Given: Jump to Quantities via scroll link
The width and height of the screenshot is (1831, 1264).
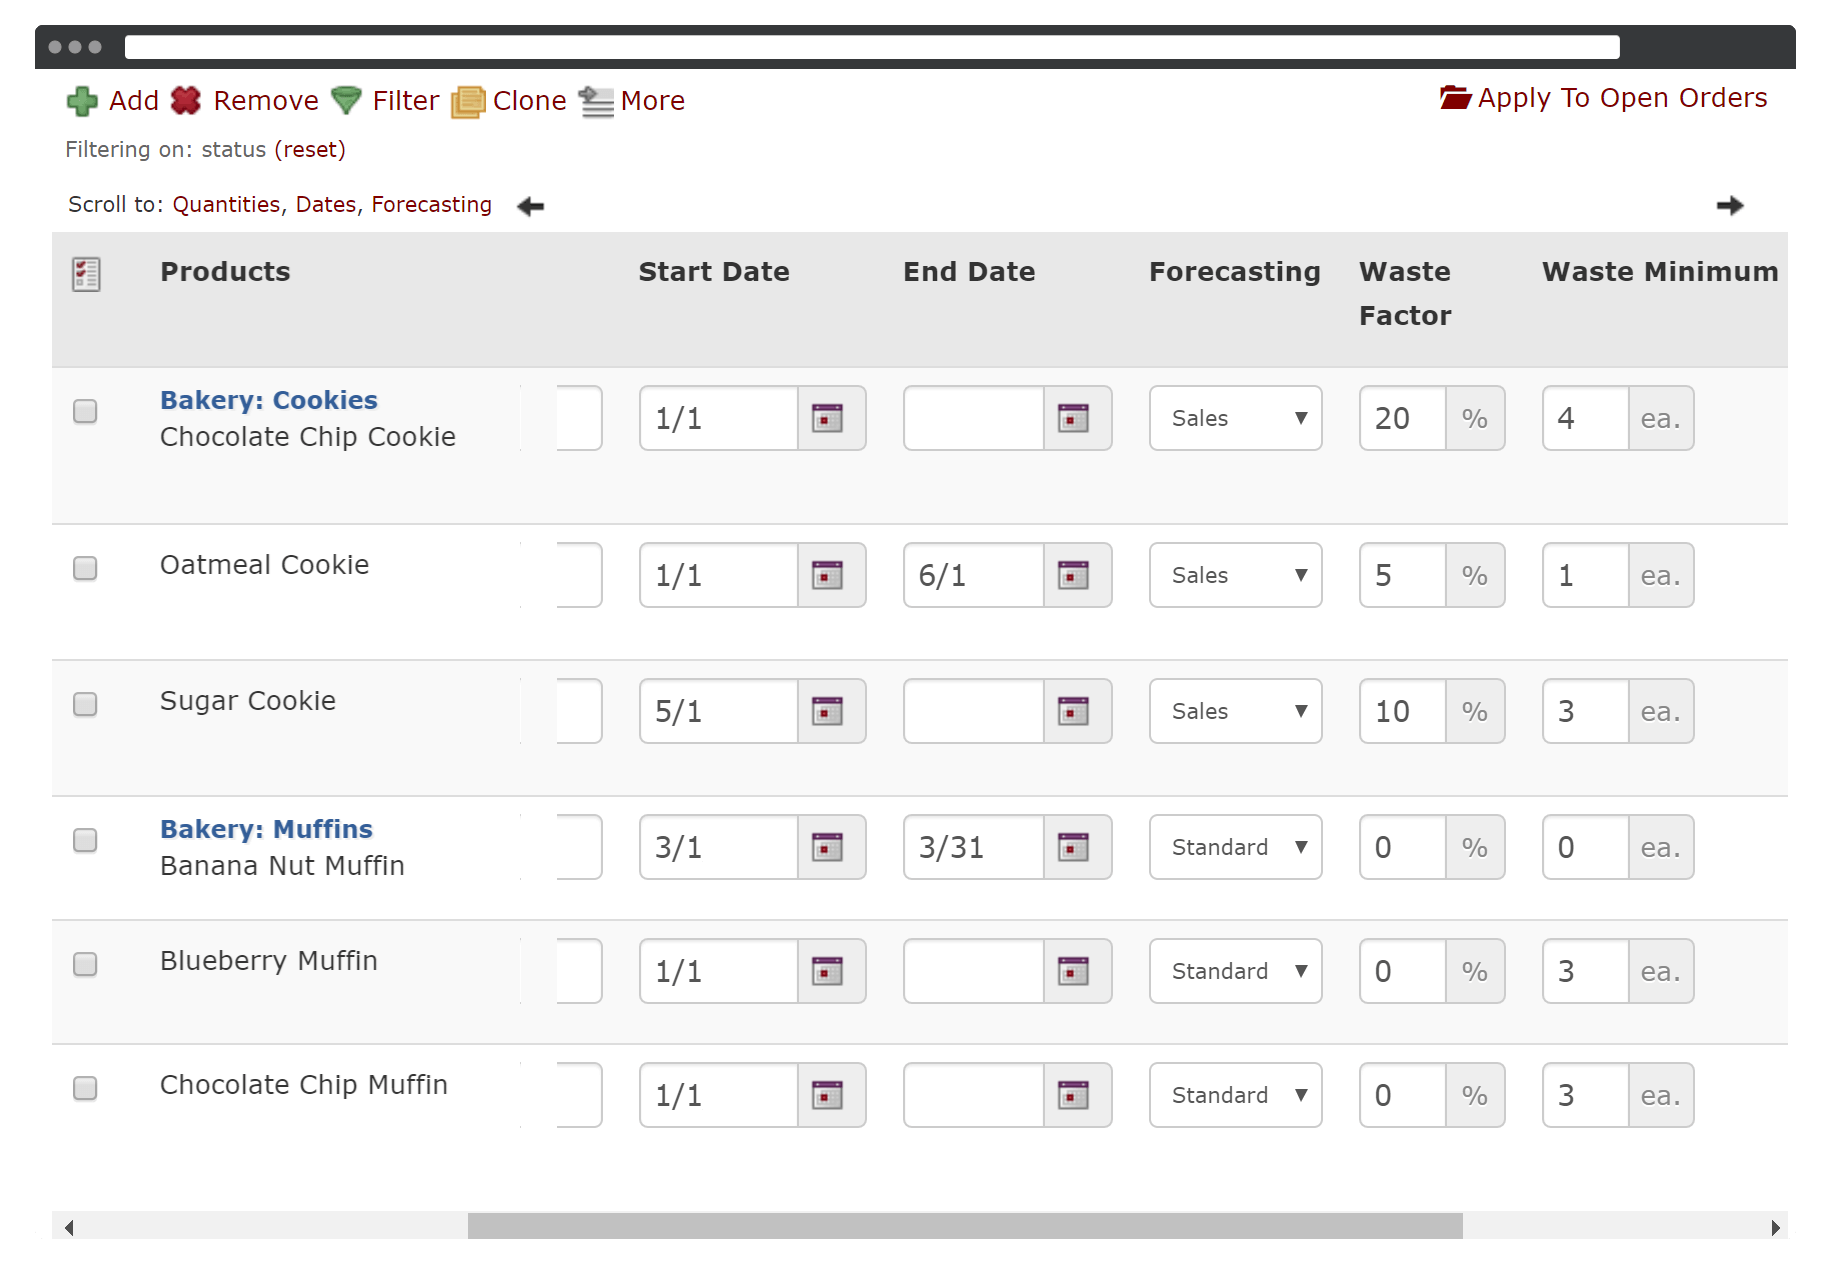Looking at the screenshot, I should [x=226, y=204].
